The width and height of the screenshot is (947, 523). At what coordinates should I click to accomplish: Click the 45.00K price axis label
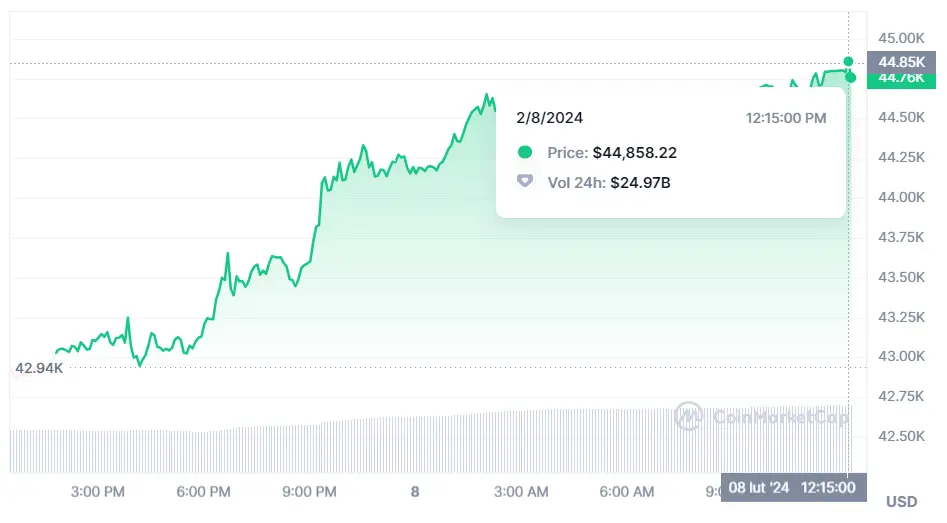pos(901,38)
